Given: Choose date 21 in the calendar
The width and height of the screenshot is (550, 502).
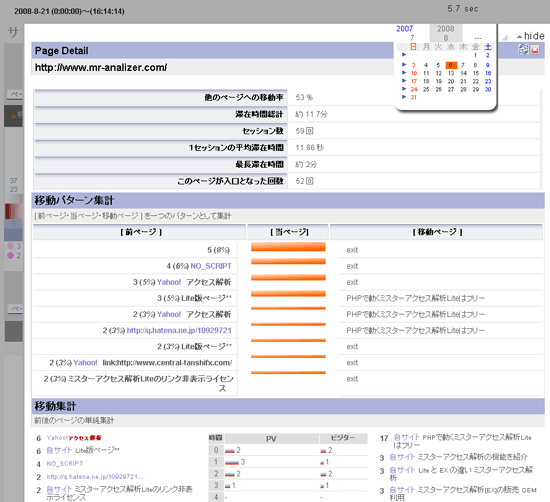Looking at the screenshot, I should pyautogui.click(x=463, y=81).
